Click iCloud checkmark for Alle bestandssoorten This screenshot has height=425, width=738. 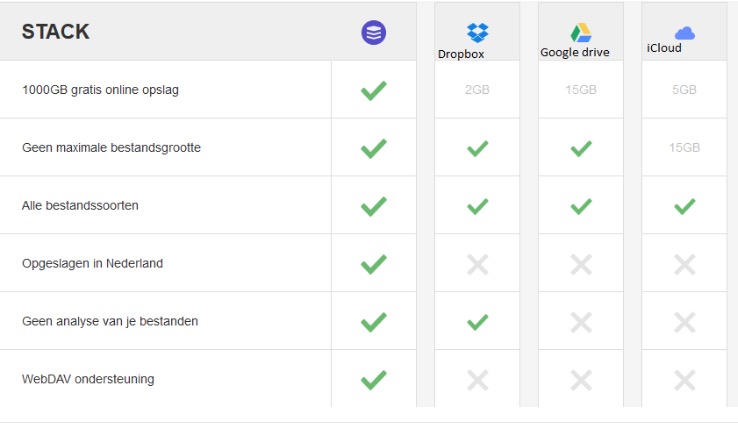[x=684, y=206]
